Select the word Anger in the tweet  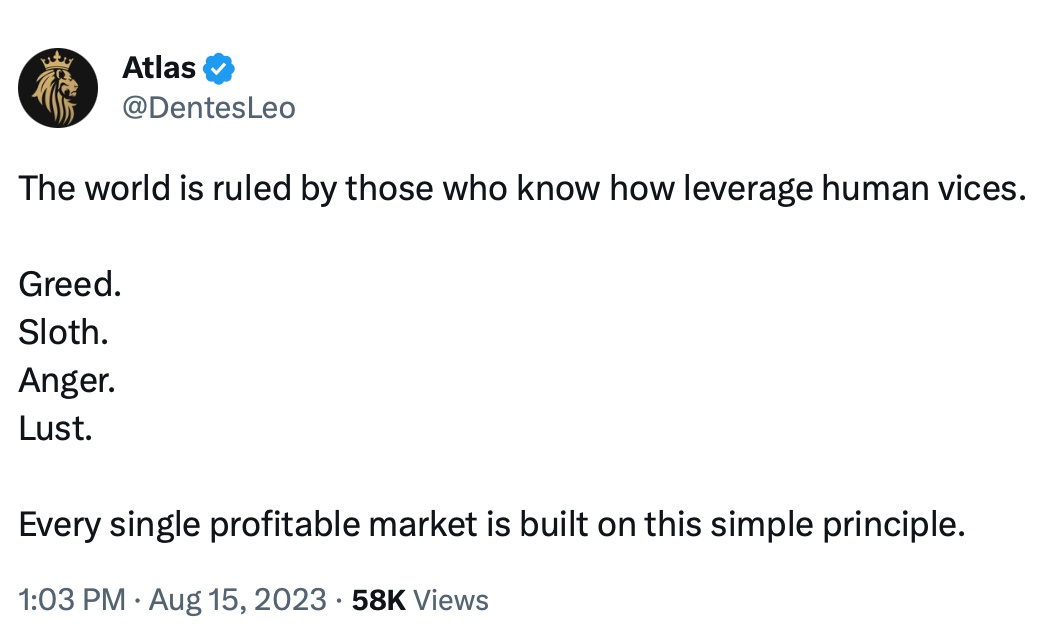64,381
